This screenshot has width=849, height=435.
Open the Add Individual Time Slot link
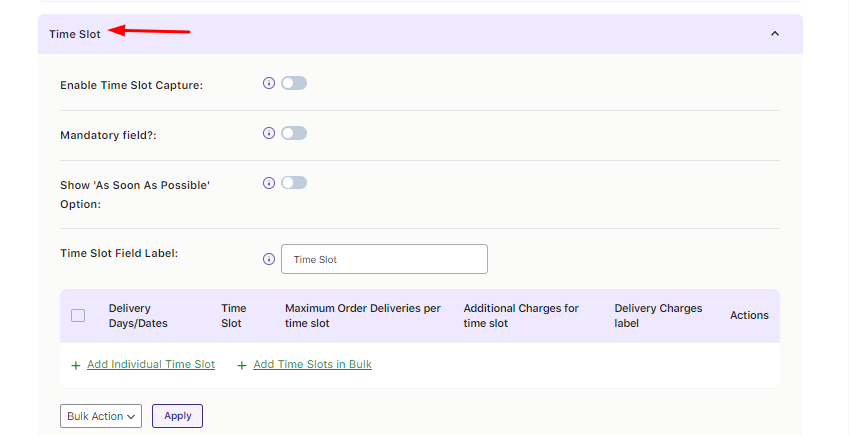(x=151, y=365)
